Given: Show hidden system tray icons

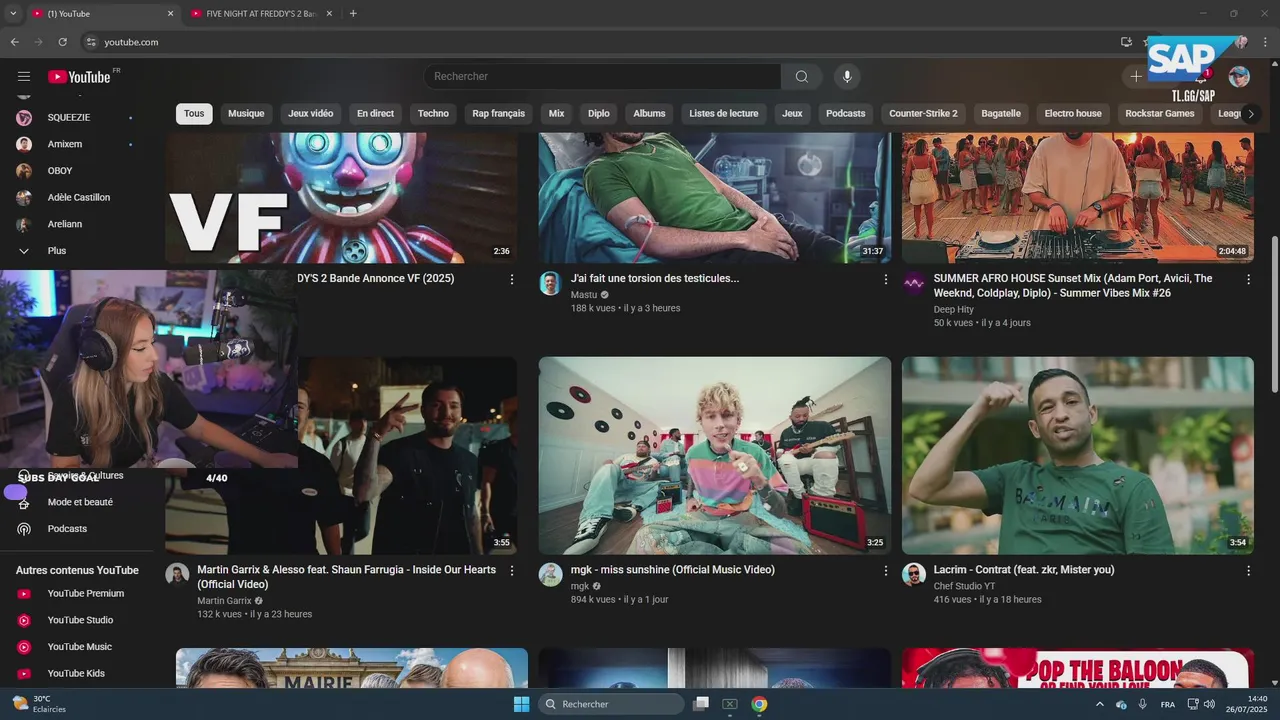Looking at the screenshot, I should coord(1100,704).
